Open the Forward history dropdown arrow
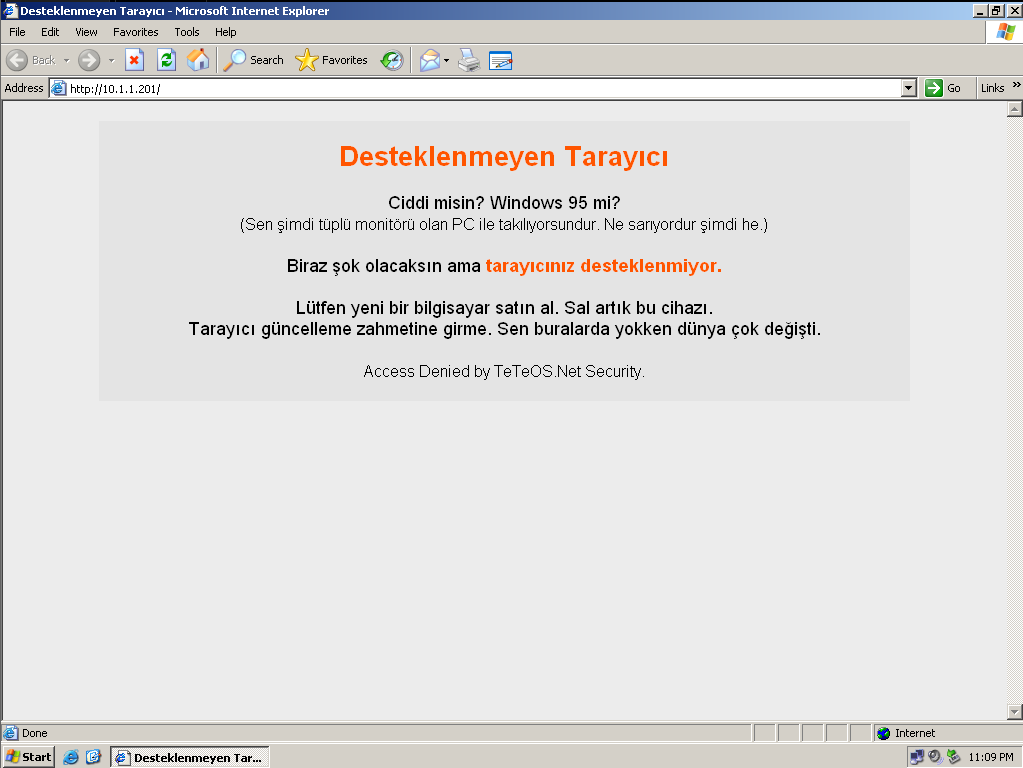The width and height of the screenshot is (1023, 768). [x=111, y=61]
